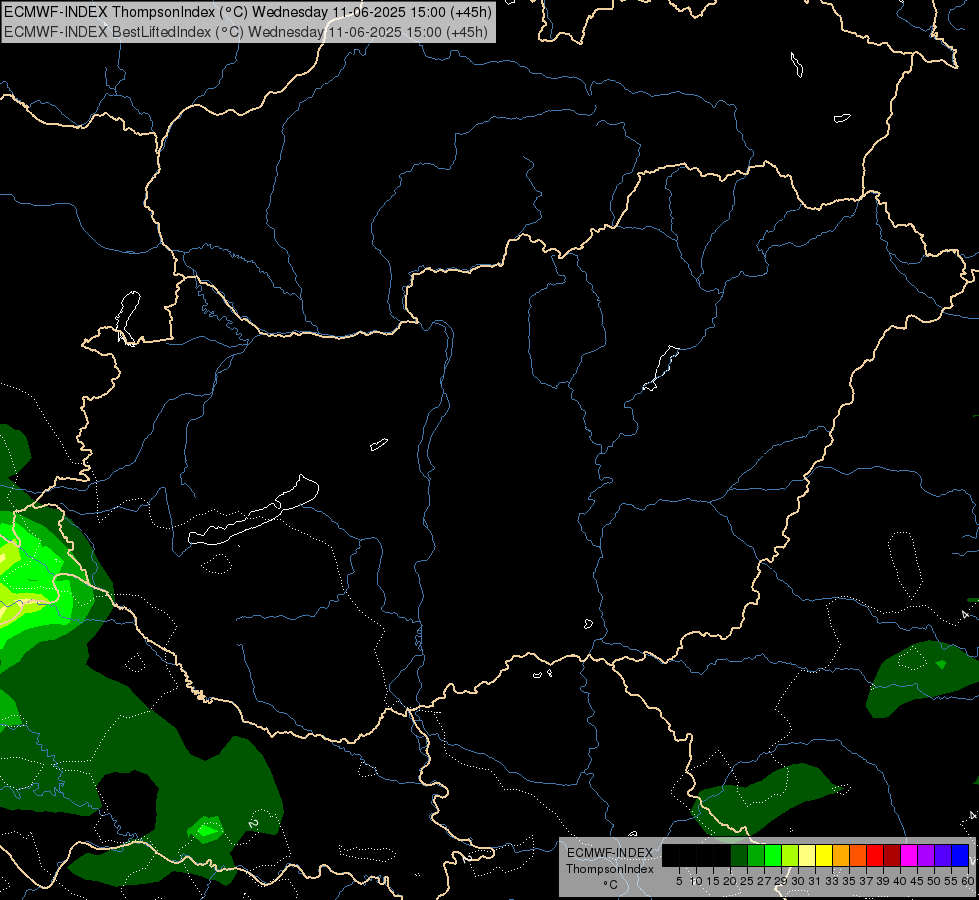Select the yellow-green 29–30 legend swatch
Viewport: 979px width, 900px height.
[x=790, y=855]
